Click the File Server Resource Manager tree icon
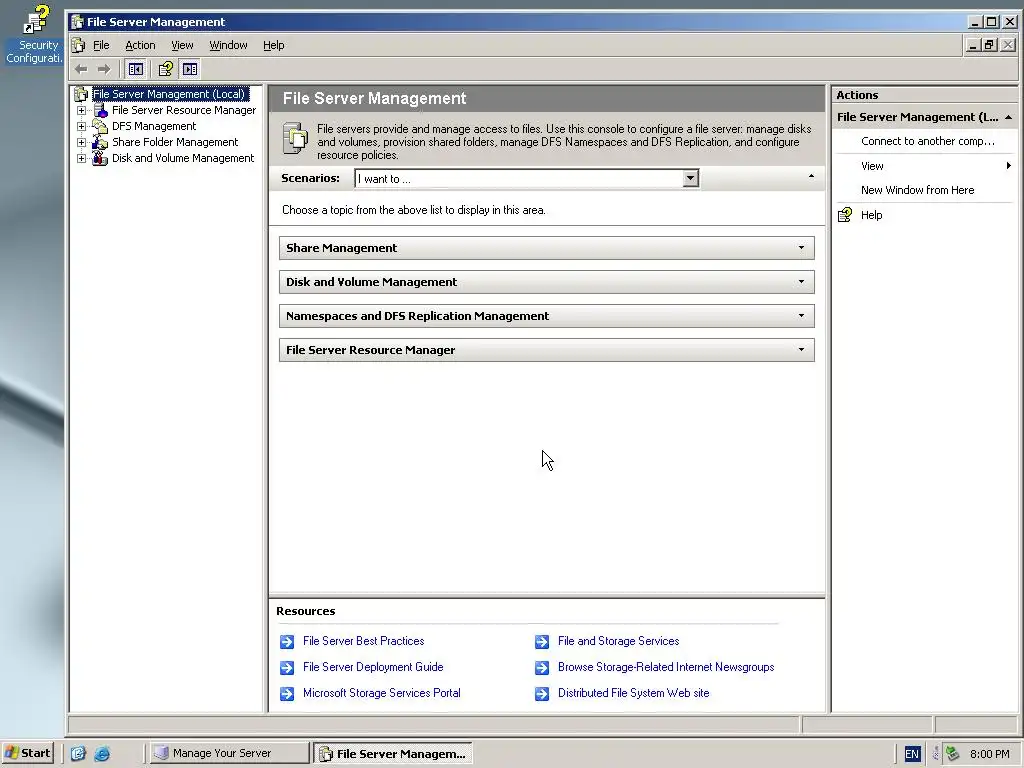Viewport: 1024px width, 768px height. click(x=100, y=110)
